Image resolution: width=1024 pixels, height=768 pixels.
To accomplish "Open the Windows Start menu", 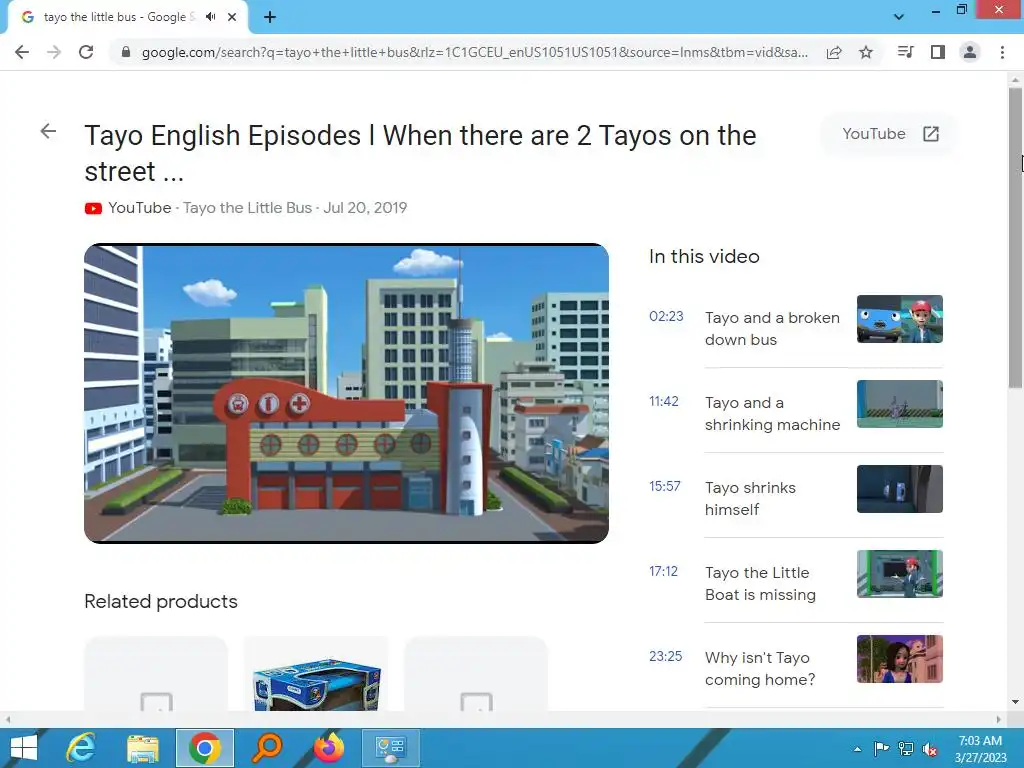I will tap(24, 748).
